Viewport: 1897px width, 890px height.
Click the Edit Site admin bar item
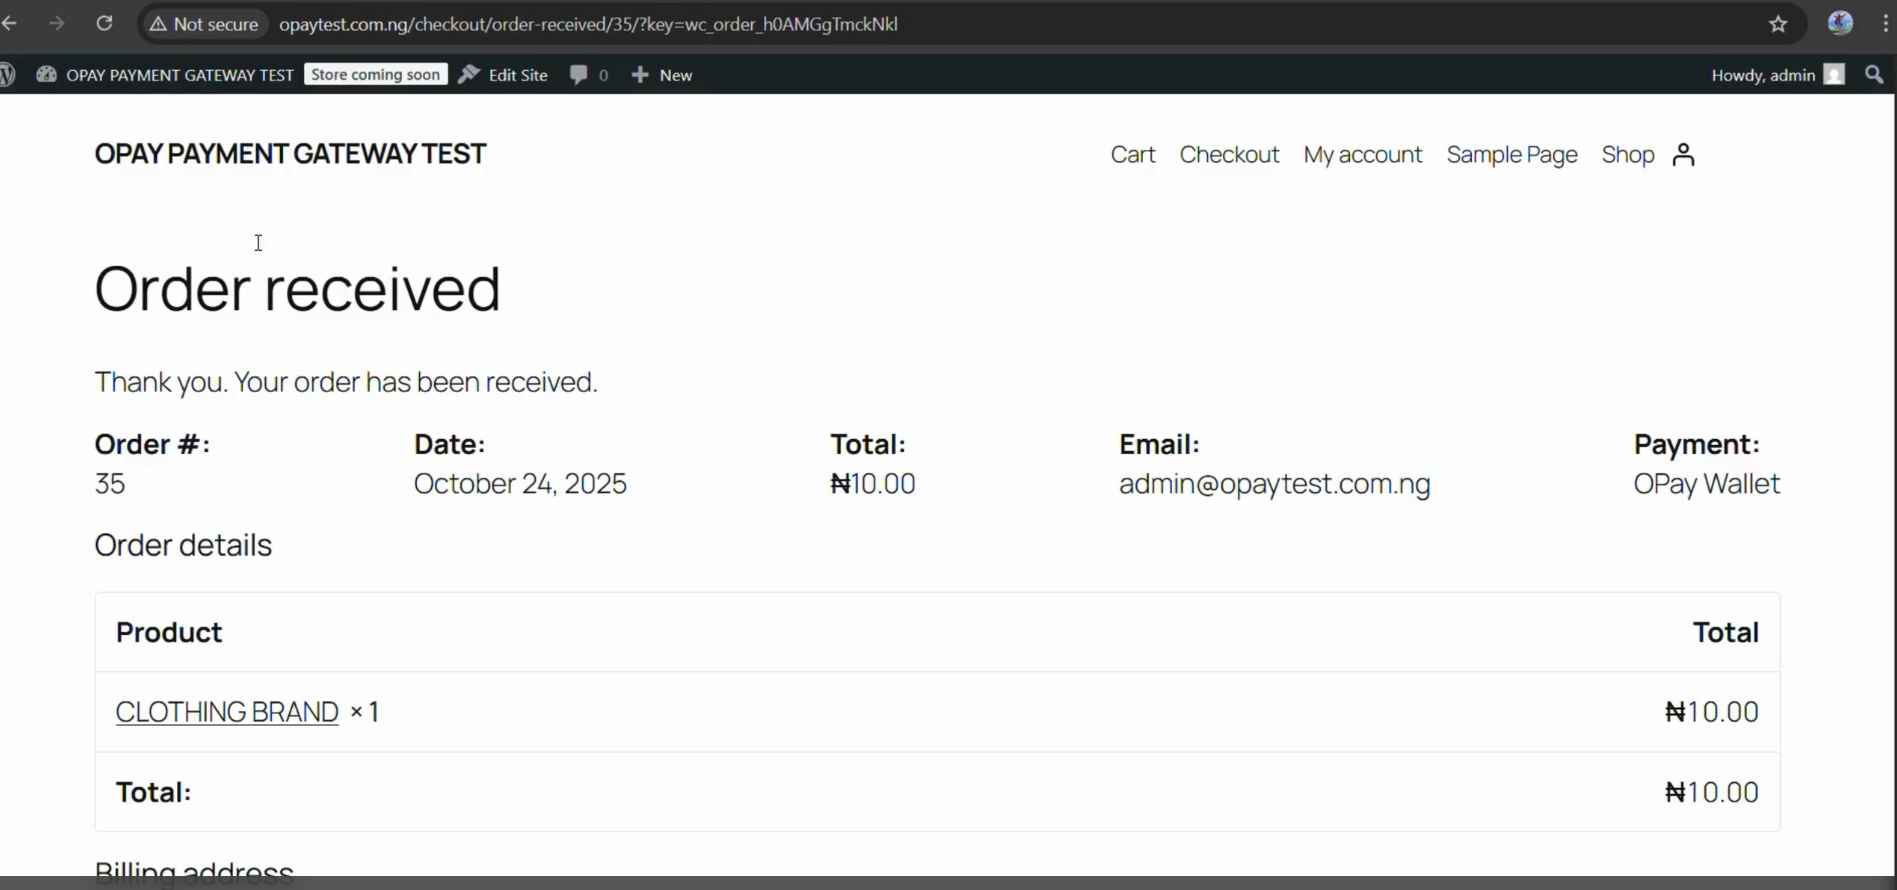click(x=504, y=75)
